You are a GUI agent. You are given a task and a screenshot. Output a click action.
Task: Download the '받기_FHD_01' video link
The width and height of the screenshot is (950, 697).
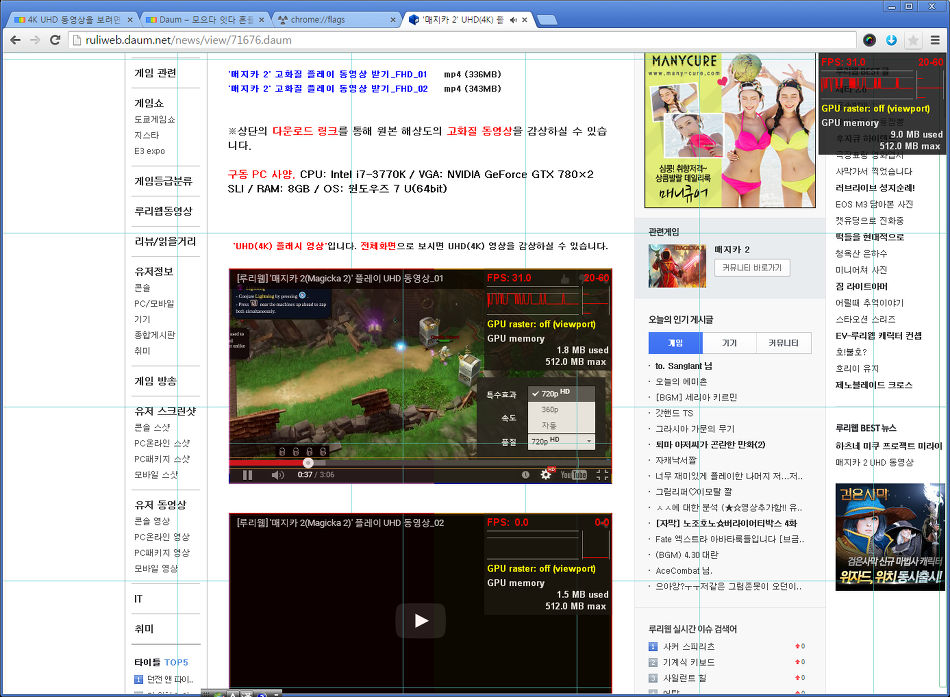328,74
